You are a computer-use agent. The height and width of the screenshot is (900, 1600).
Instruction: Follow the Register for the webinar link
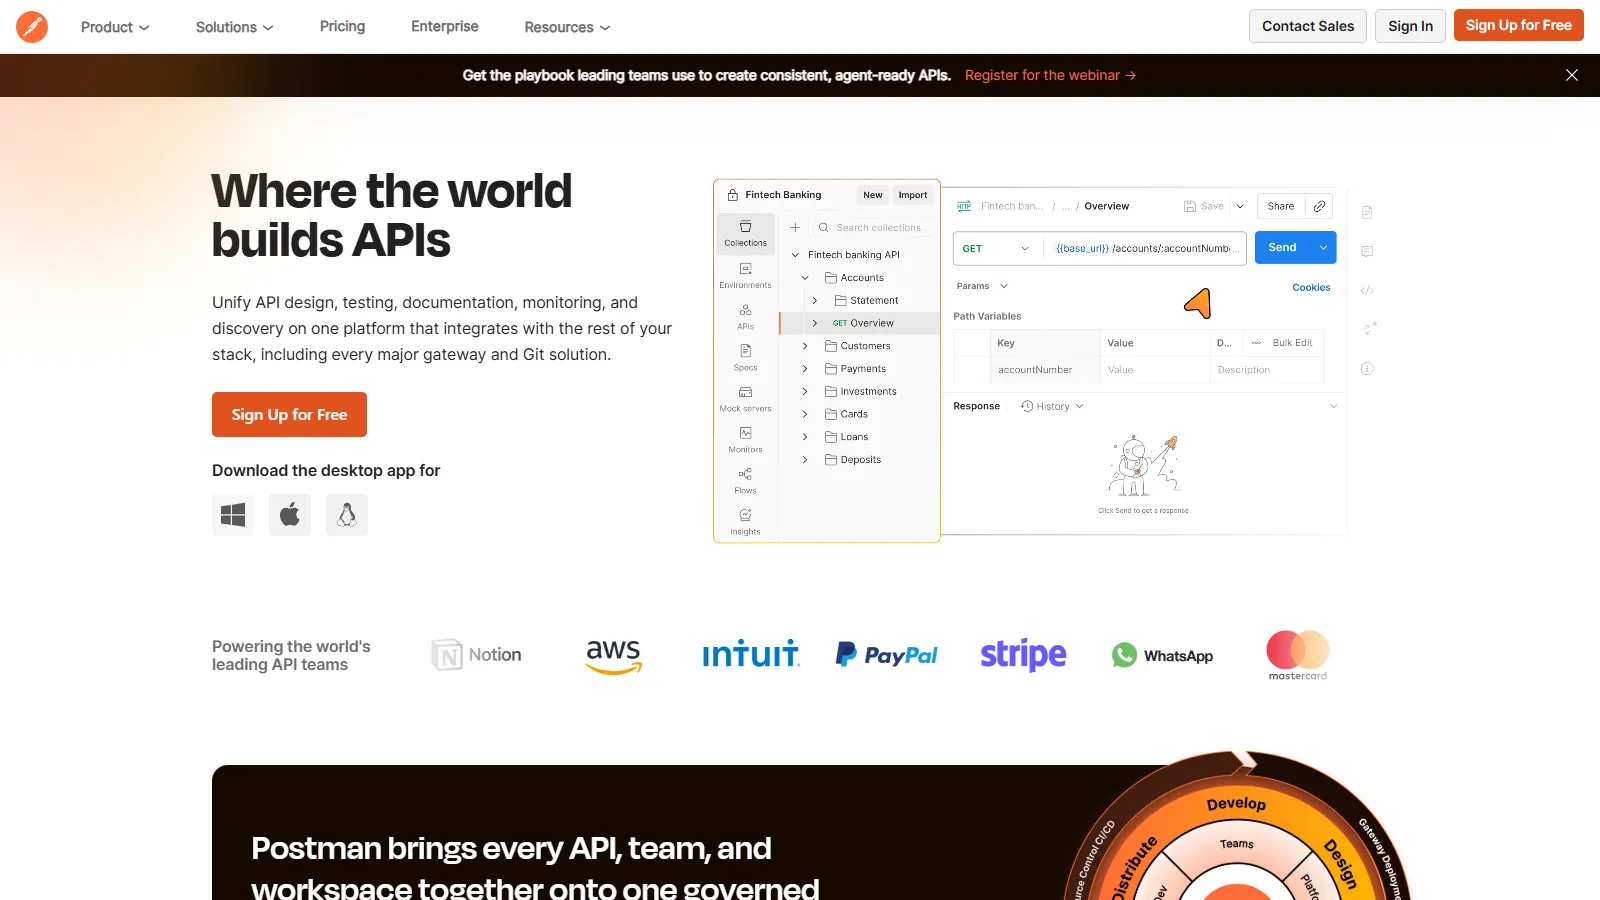click(x=1050, y=75)
